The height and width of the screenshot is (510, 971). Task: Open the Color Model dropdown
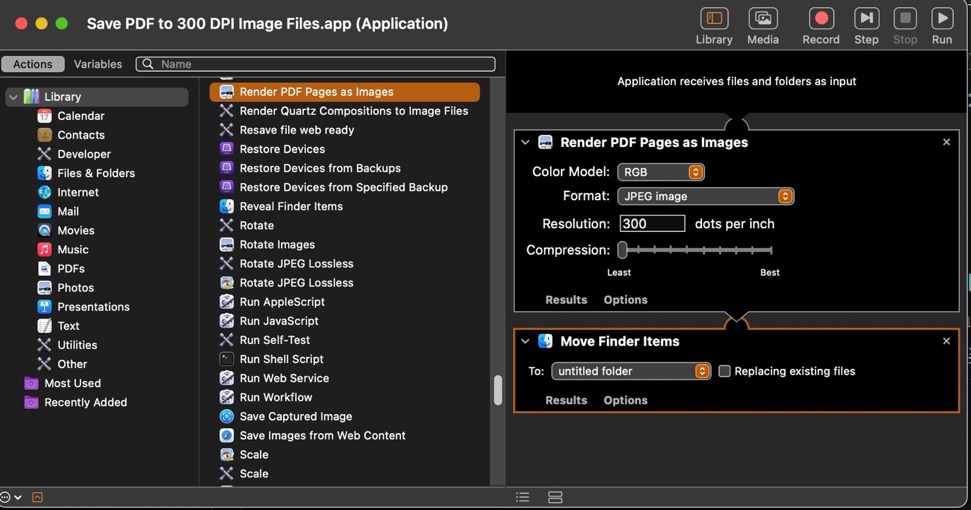tap(661, 172)
